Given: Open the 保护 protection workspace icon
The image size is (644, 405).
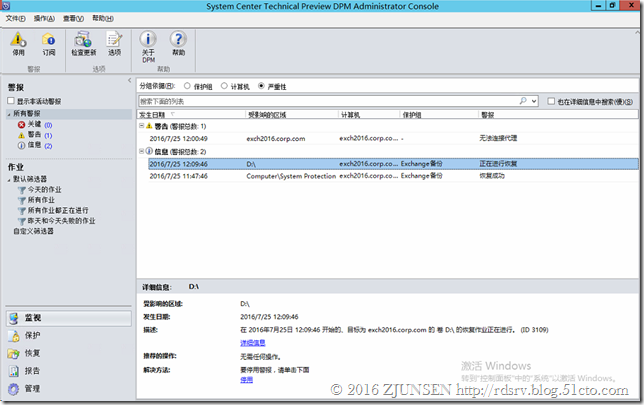Looking at the screenshot, I should point(14,336).
